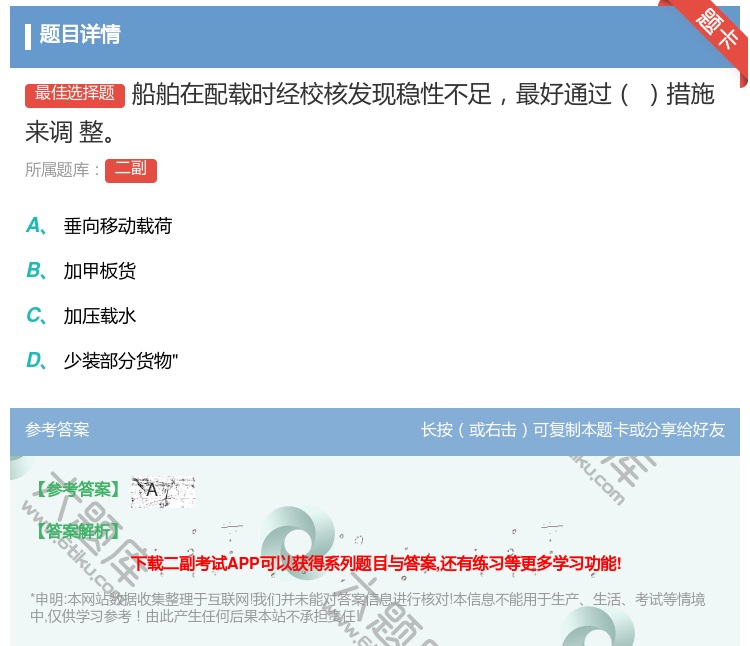Image resolution: width=750 pixels, height=646 pixels.
Task: Click the red 下载二副考试APP promotion link
Action: pos(376,563)
